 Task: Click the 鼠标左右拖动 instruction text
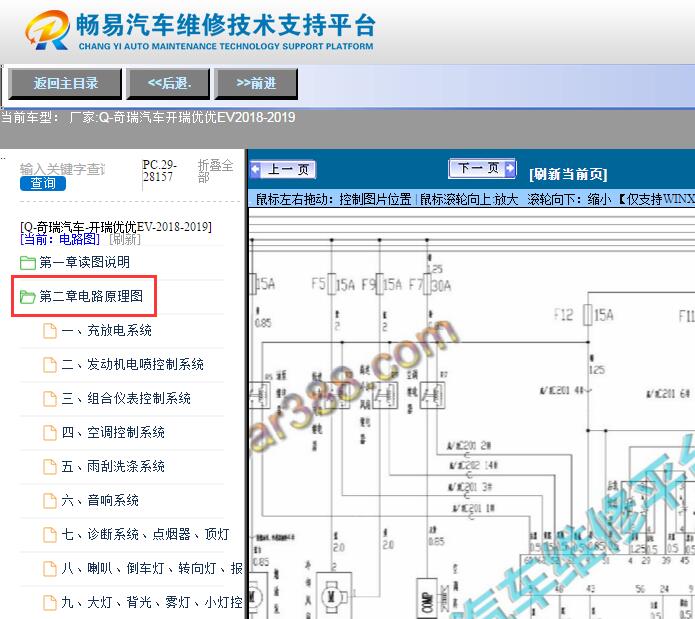pyautogui.click(x=333, y=199)
